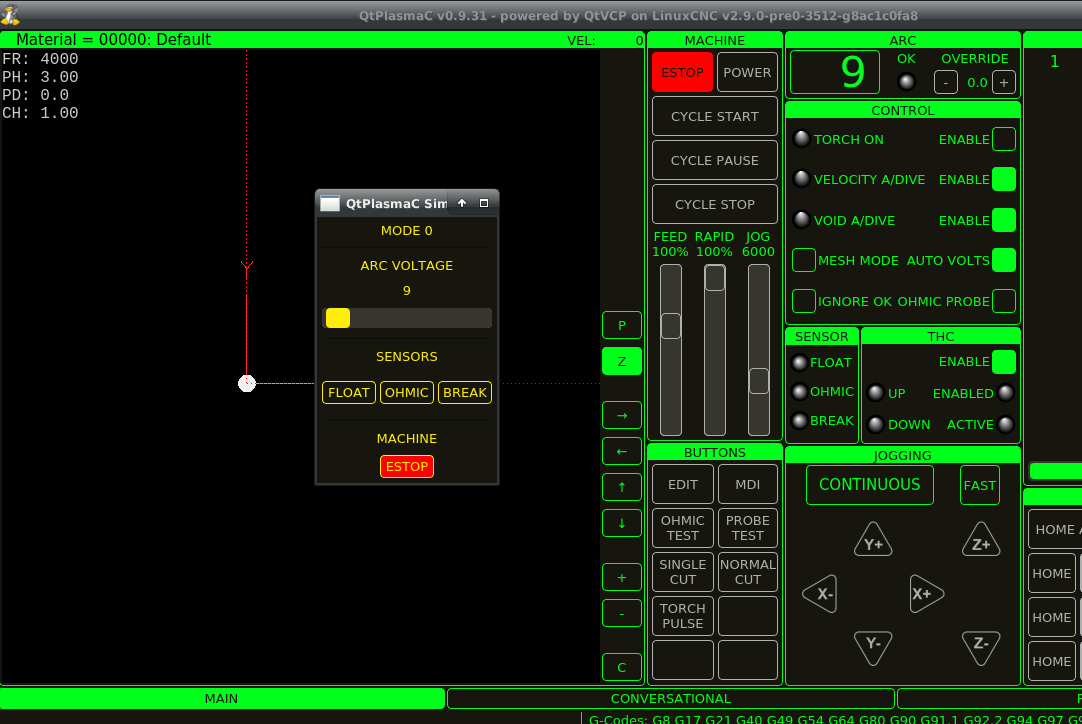Click the LinuxCNC penguin icon in title bar

click(x=10, y=14)
